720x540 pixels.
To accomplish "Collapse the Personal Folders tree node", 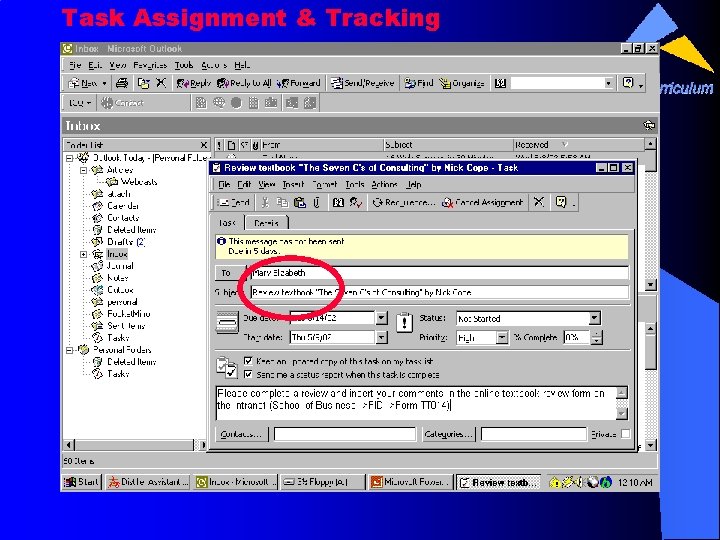I will [x=69, y=350].
